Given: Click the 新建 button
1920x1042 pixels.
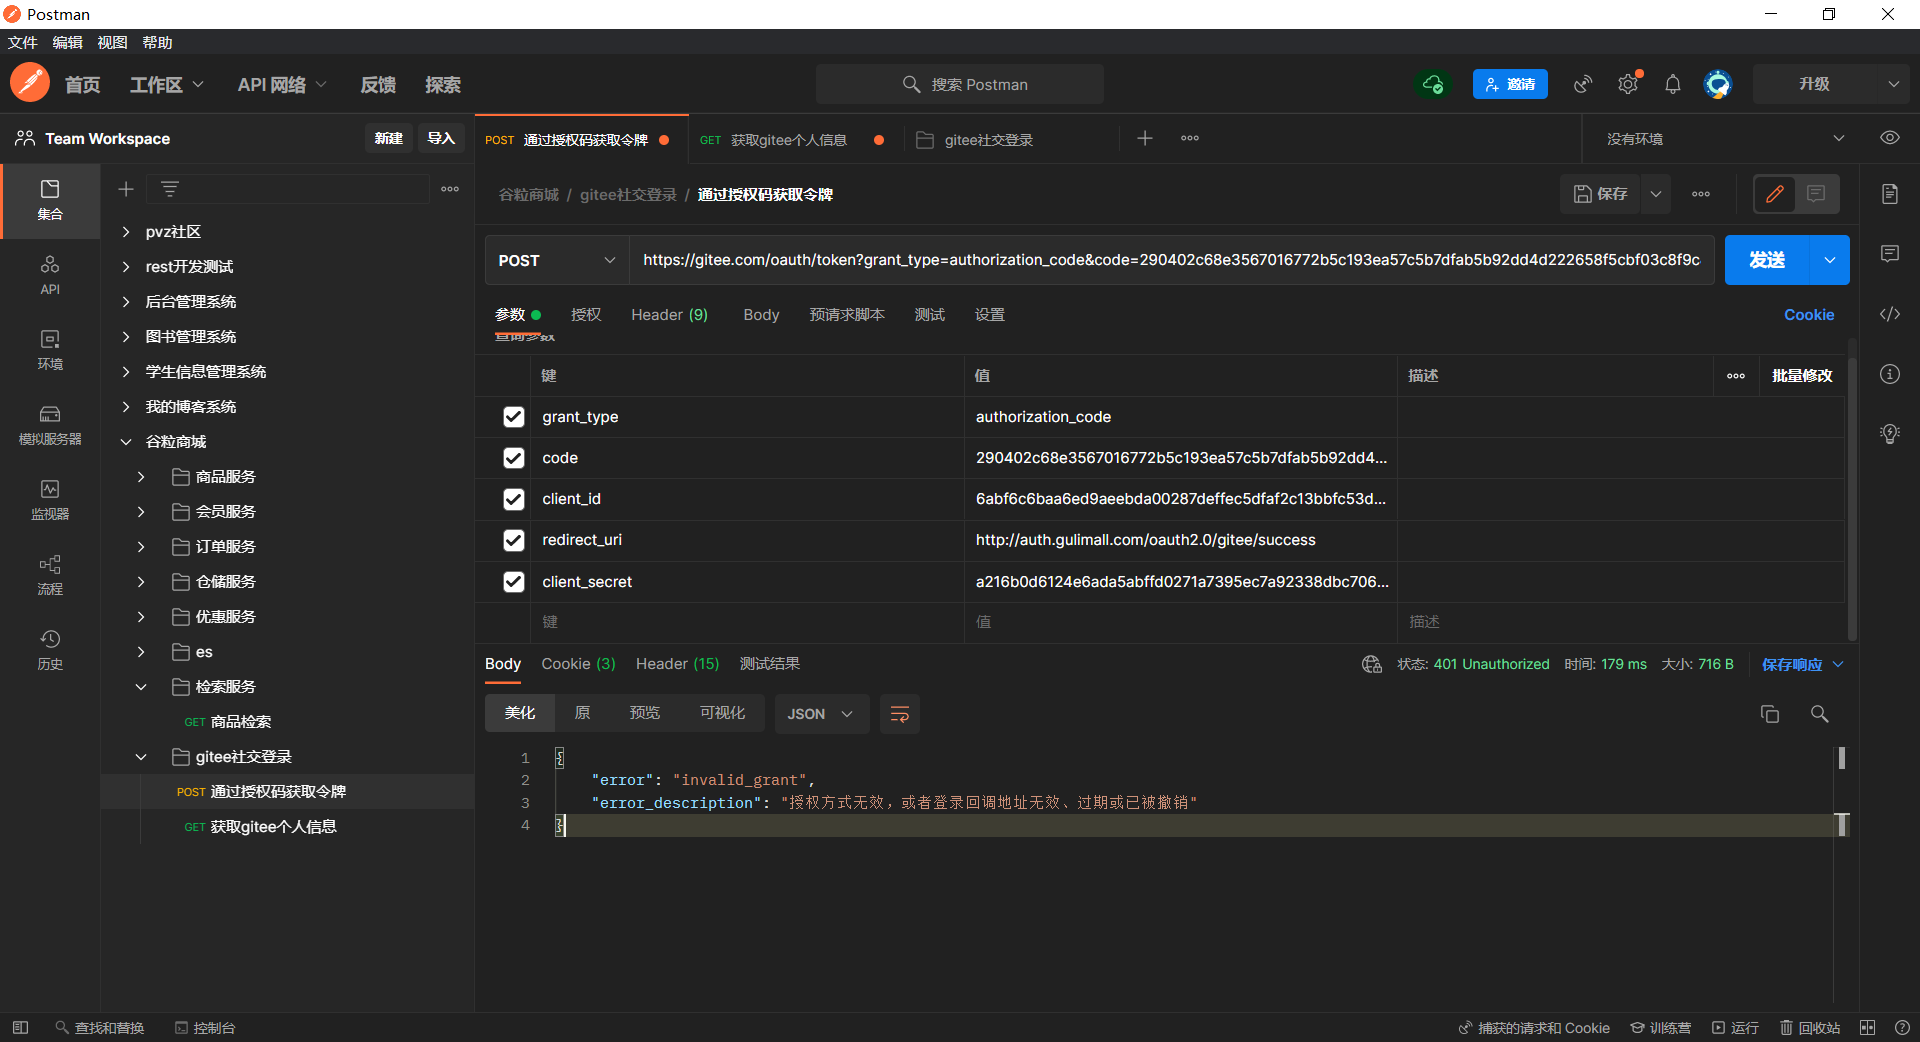Looking at the screenshot, I should [x=388, y=138].
